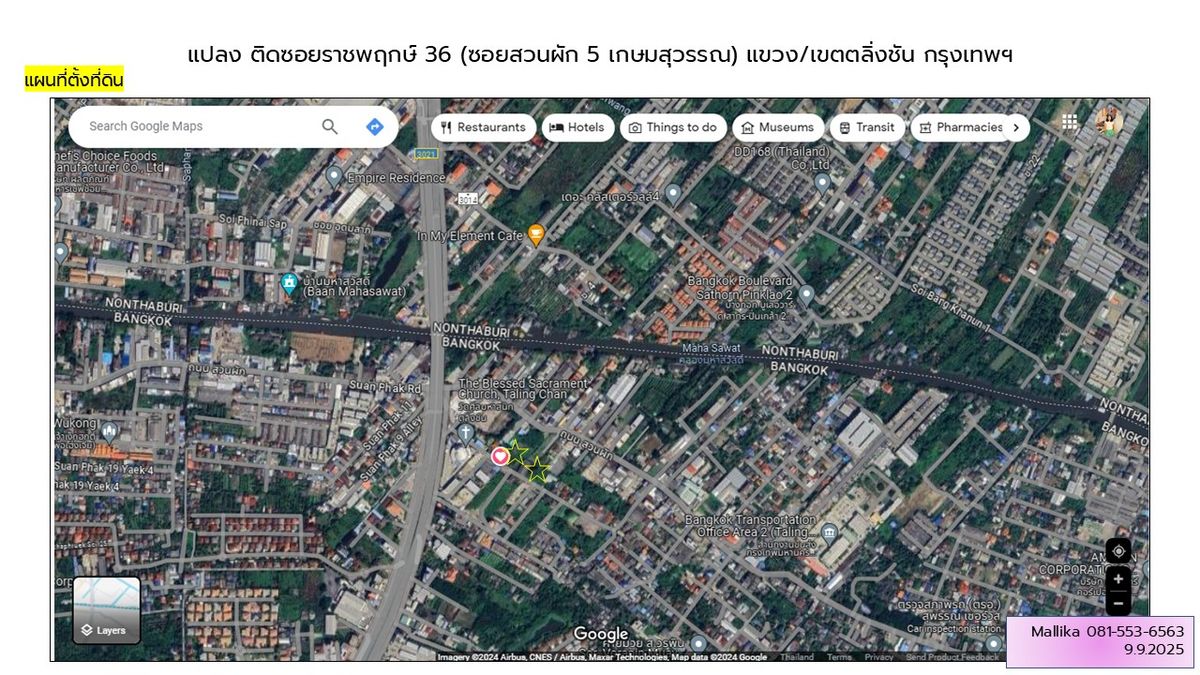Click the Wukong place pin
The image size is (1200, 675).
click(110, 433)
